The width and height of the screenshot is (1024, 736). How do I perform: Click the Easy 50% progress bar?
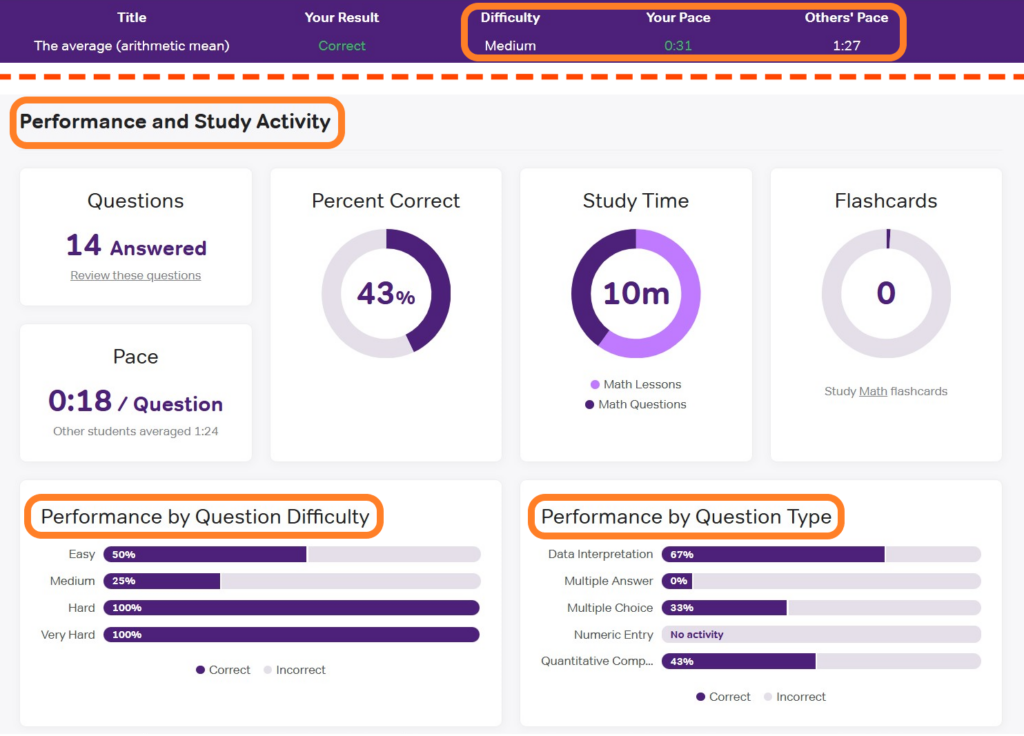click(x=207, y=554)
